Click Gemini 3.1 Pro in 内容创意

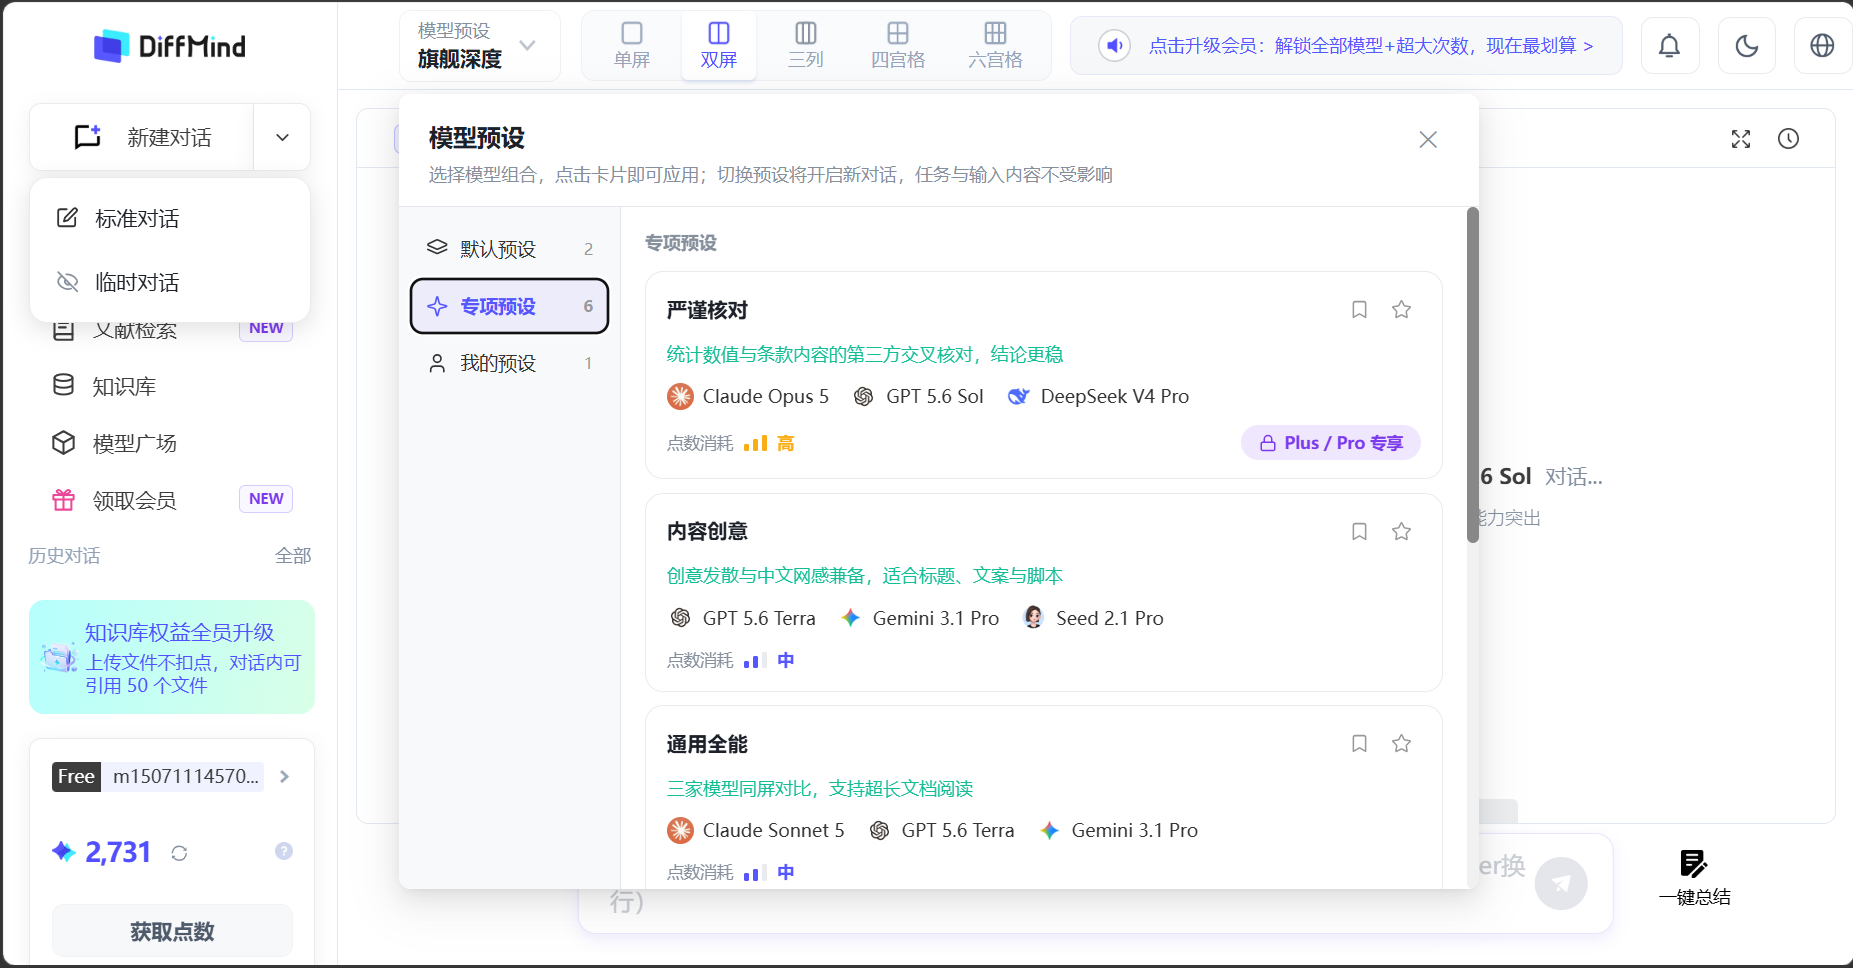(920, 618)
